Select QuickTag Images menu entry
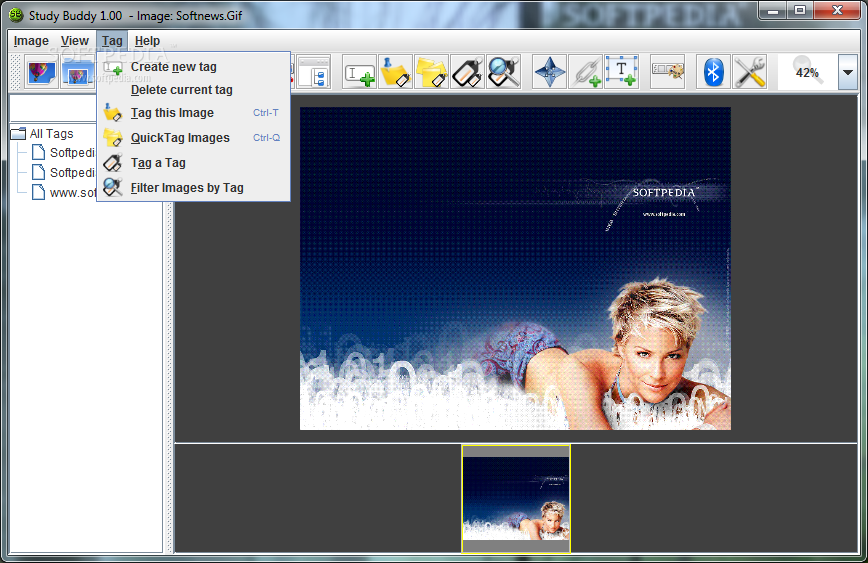 [193, 138]
